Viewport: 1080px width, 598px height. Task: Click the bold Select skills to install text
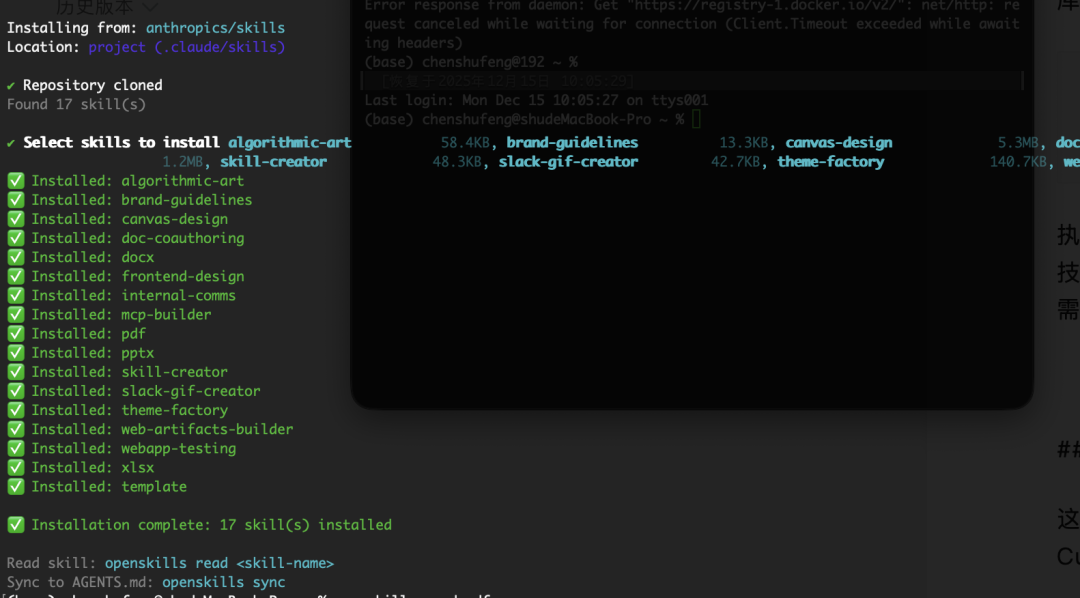(x=122, y=143)
